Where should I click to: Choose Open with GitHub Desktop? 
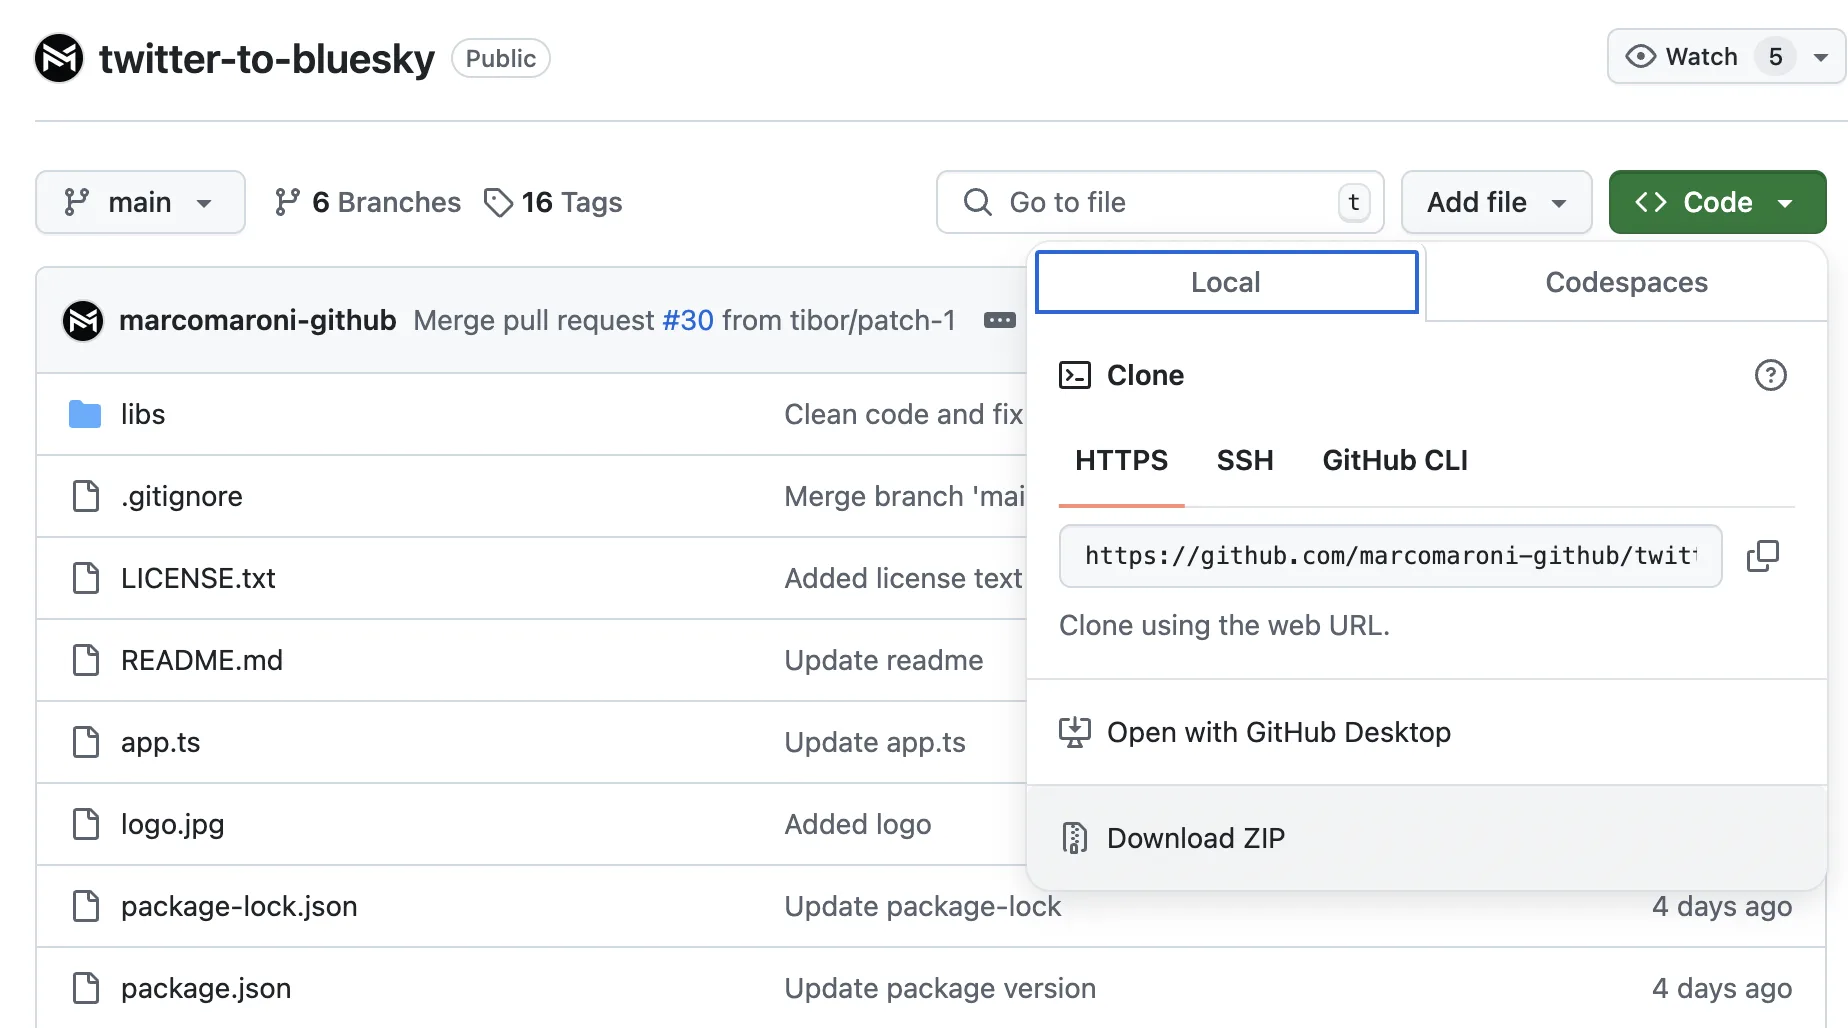1427,732
